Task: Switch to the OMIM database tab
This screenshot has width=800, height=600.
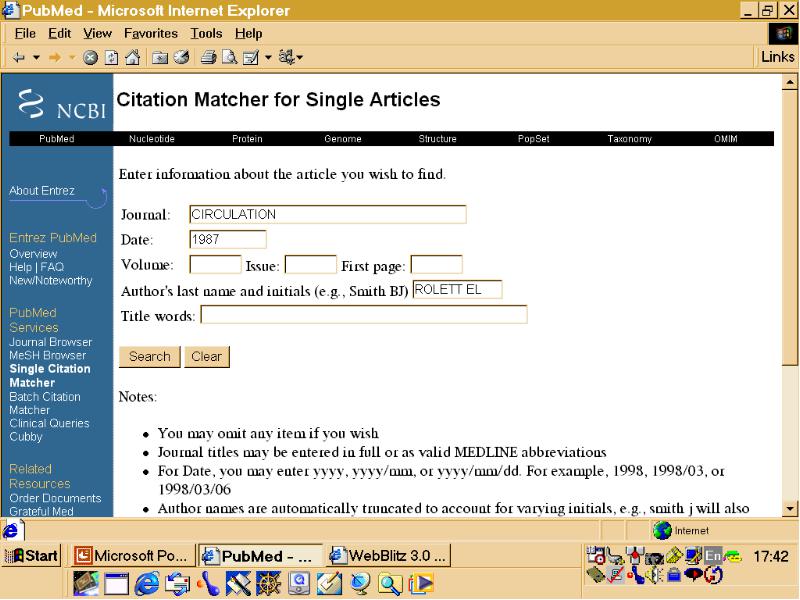Action: 726,139
